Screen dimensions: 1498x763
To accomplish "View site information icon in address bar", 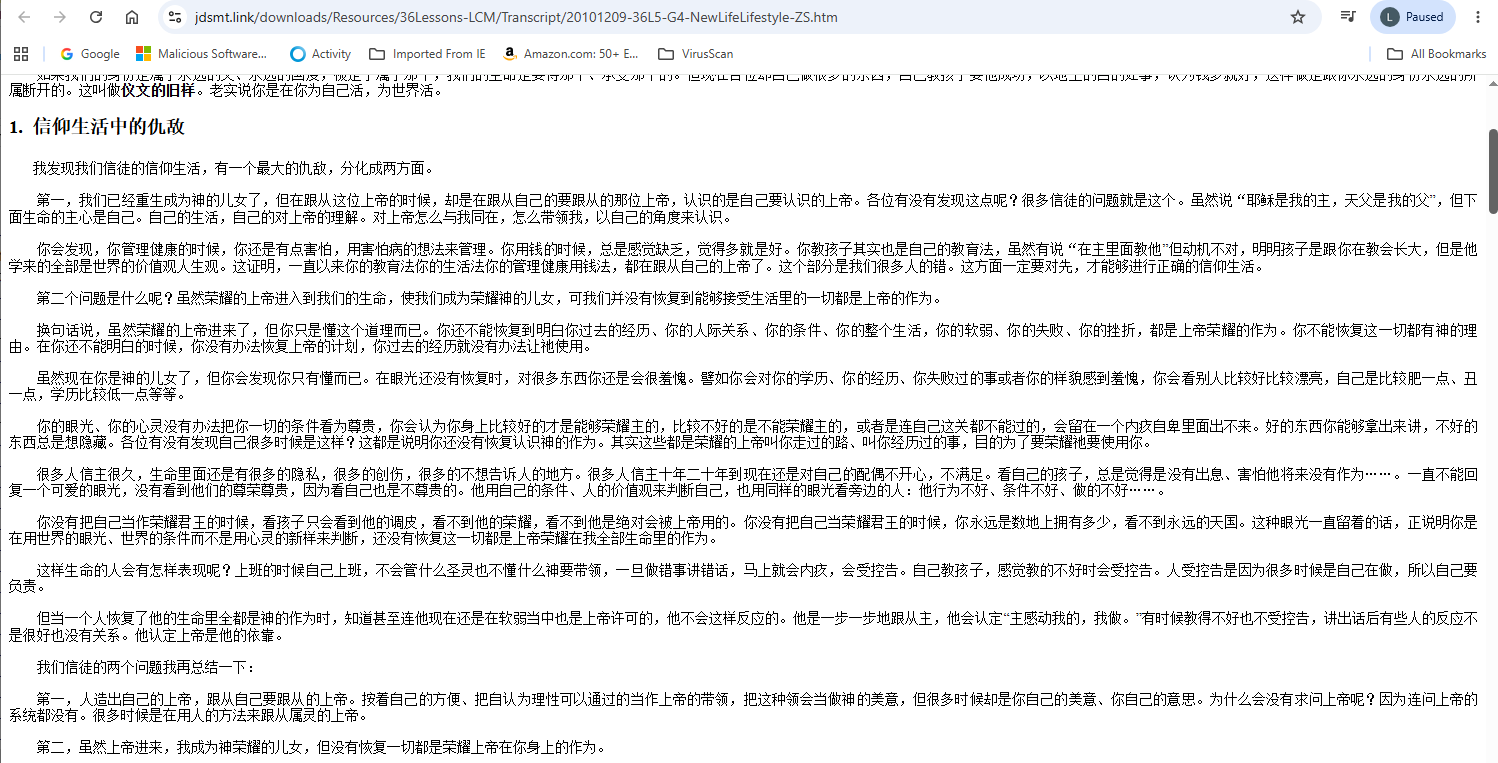I will pos(175,17).
